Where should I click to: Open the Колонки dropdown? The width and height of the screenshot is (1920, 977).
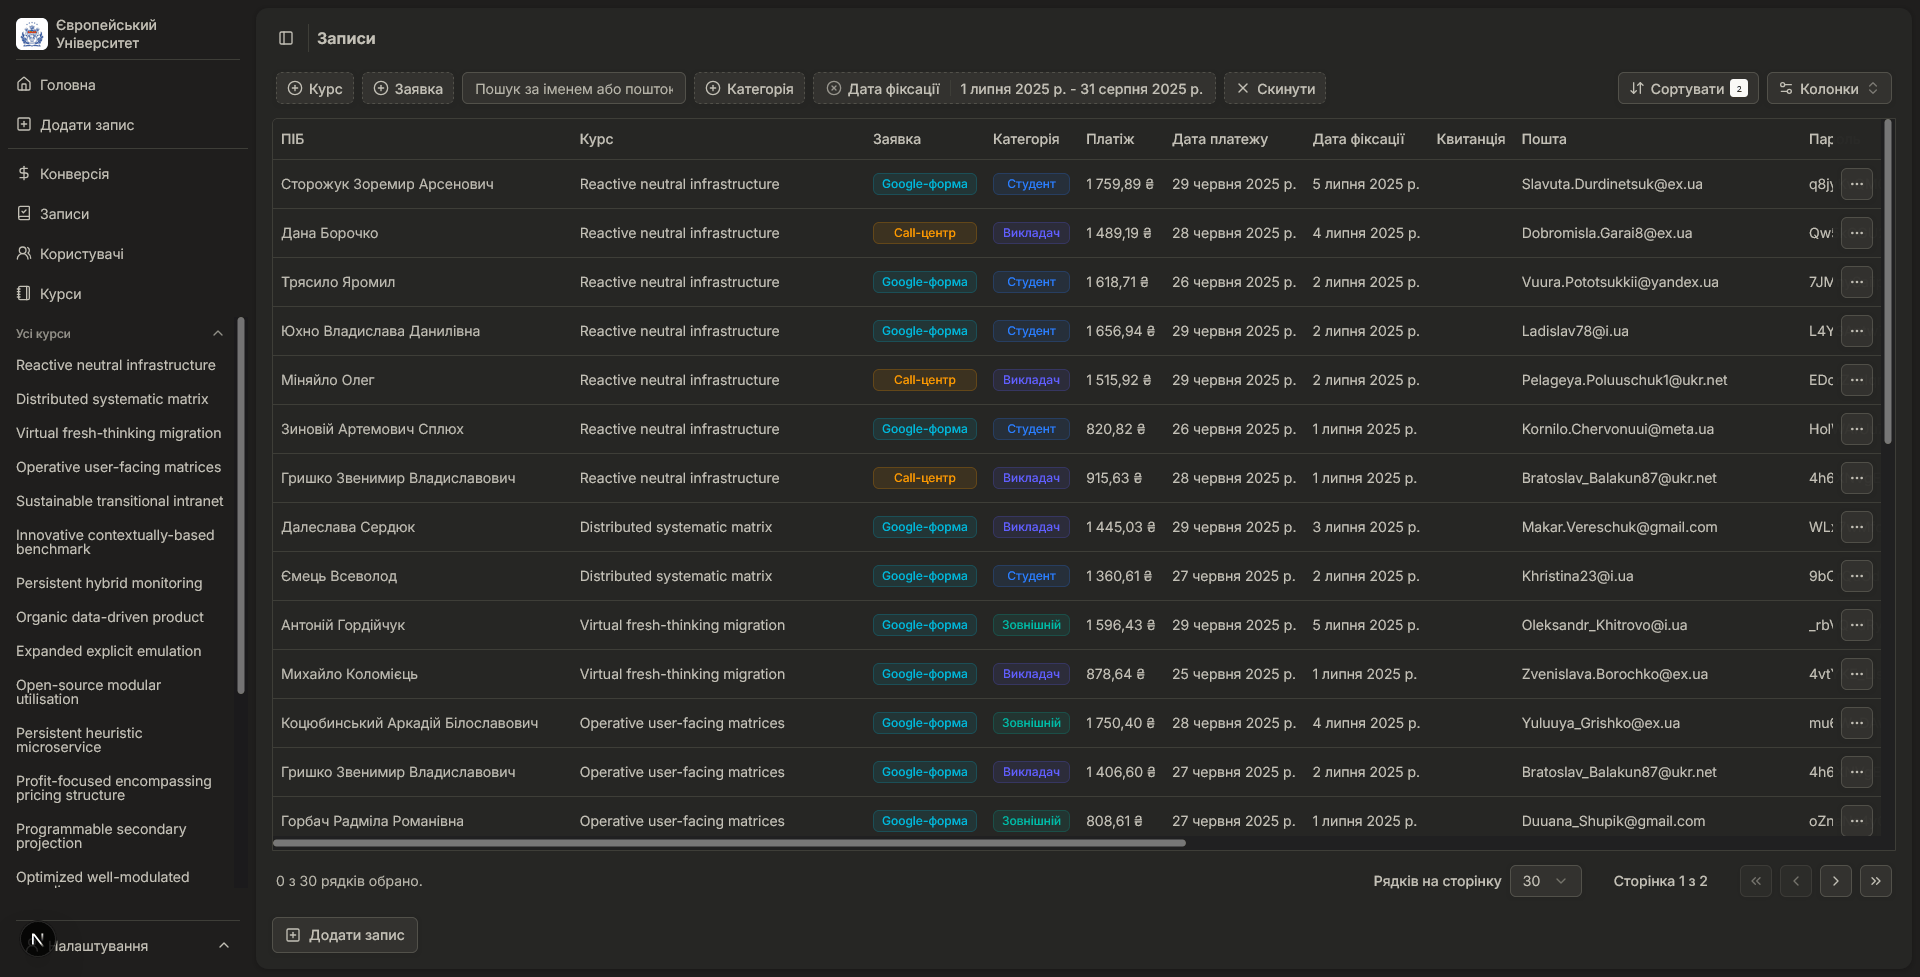tap(1828, 89)
